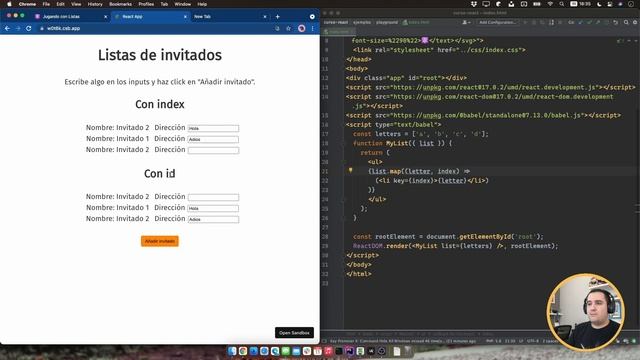Screen dimensions: 640x360
Task: Open the Help menu
Action: click(202, 4)
